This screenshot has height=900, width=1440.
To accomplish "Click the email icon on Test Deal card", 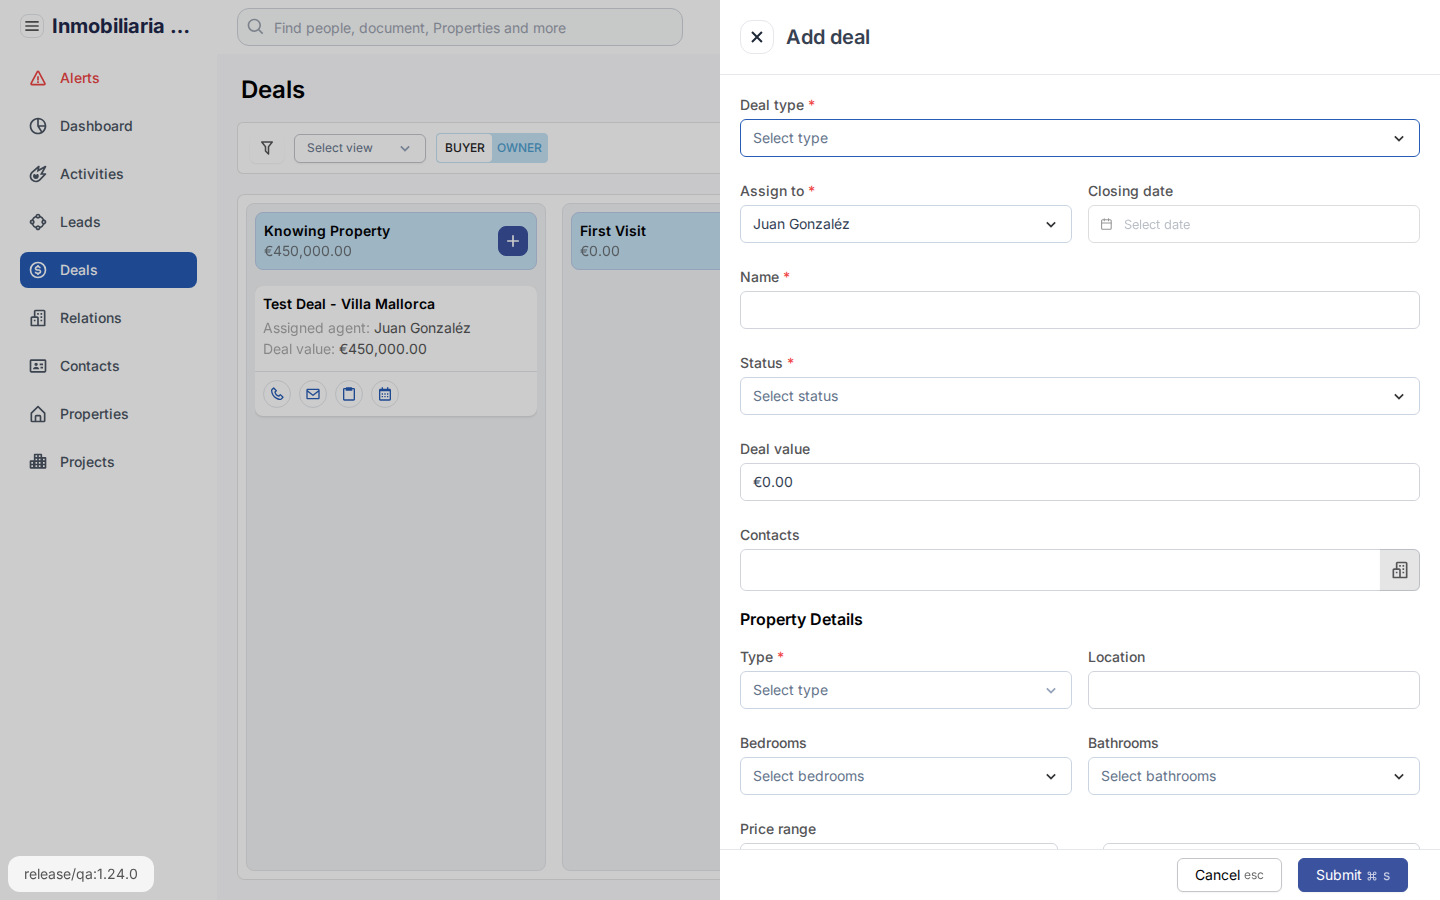I will pyautogui.click(x=313, y=394).
